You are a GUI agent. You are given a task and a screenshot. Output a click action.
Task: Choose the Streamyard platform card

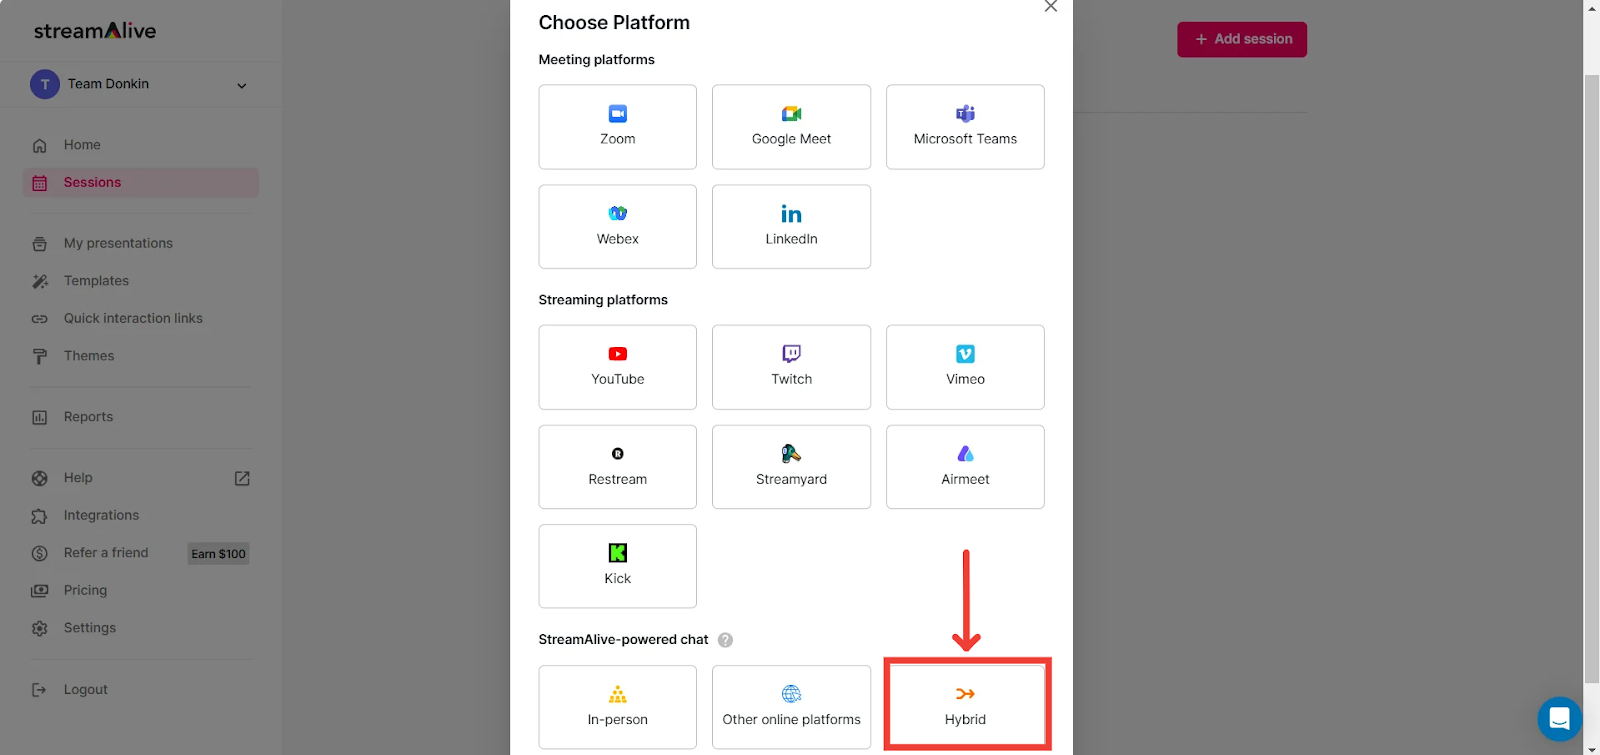click(x=791, y=467)
